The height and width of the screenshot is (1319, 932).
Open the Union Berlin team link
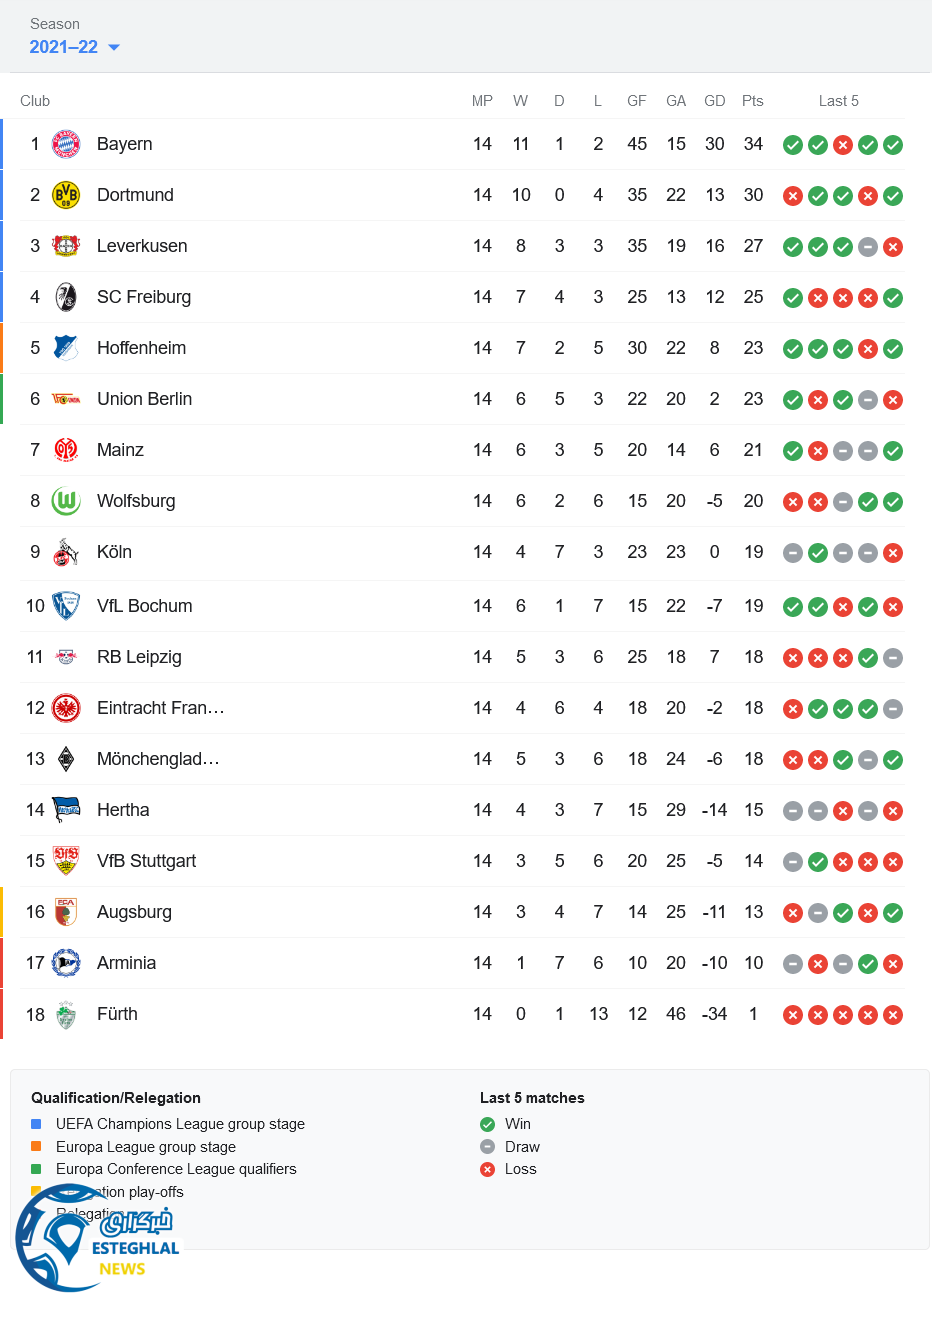144,399
